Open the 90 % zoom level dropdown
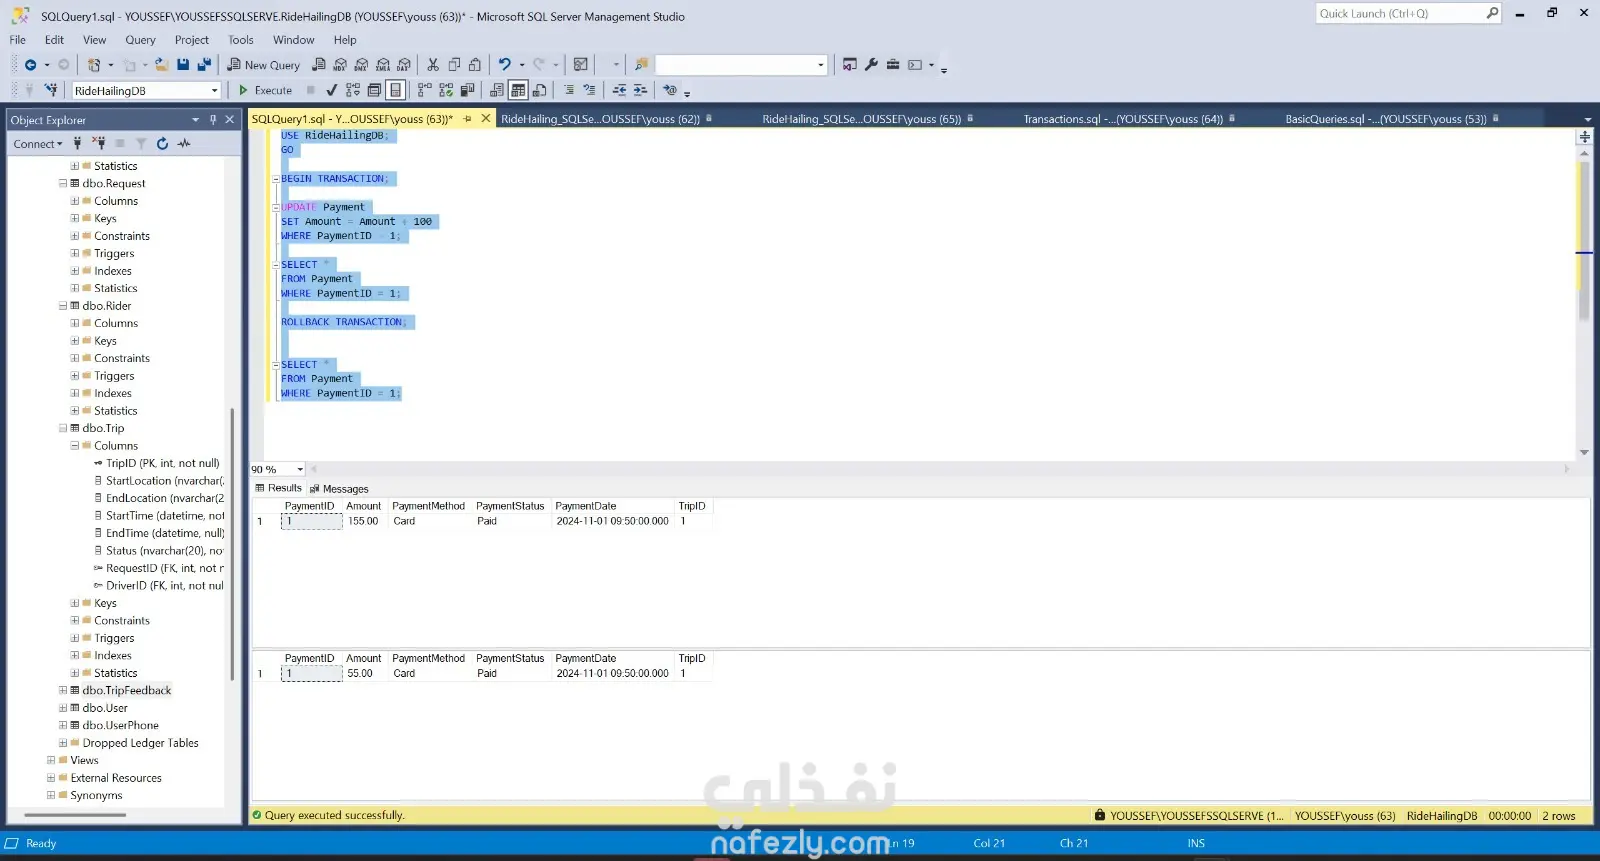This screenshot has height=861, width=1600. pos(300,469)
